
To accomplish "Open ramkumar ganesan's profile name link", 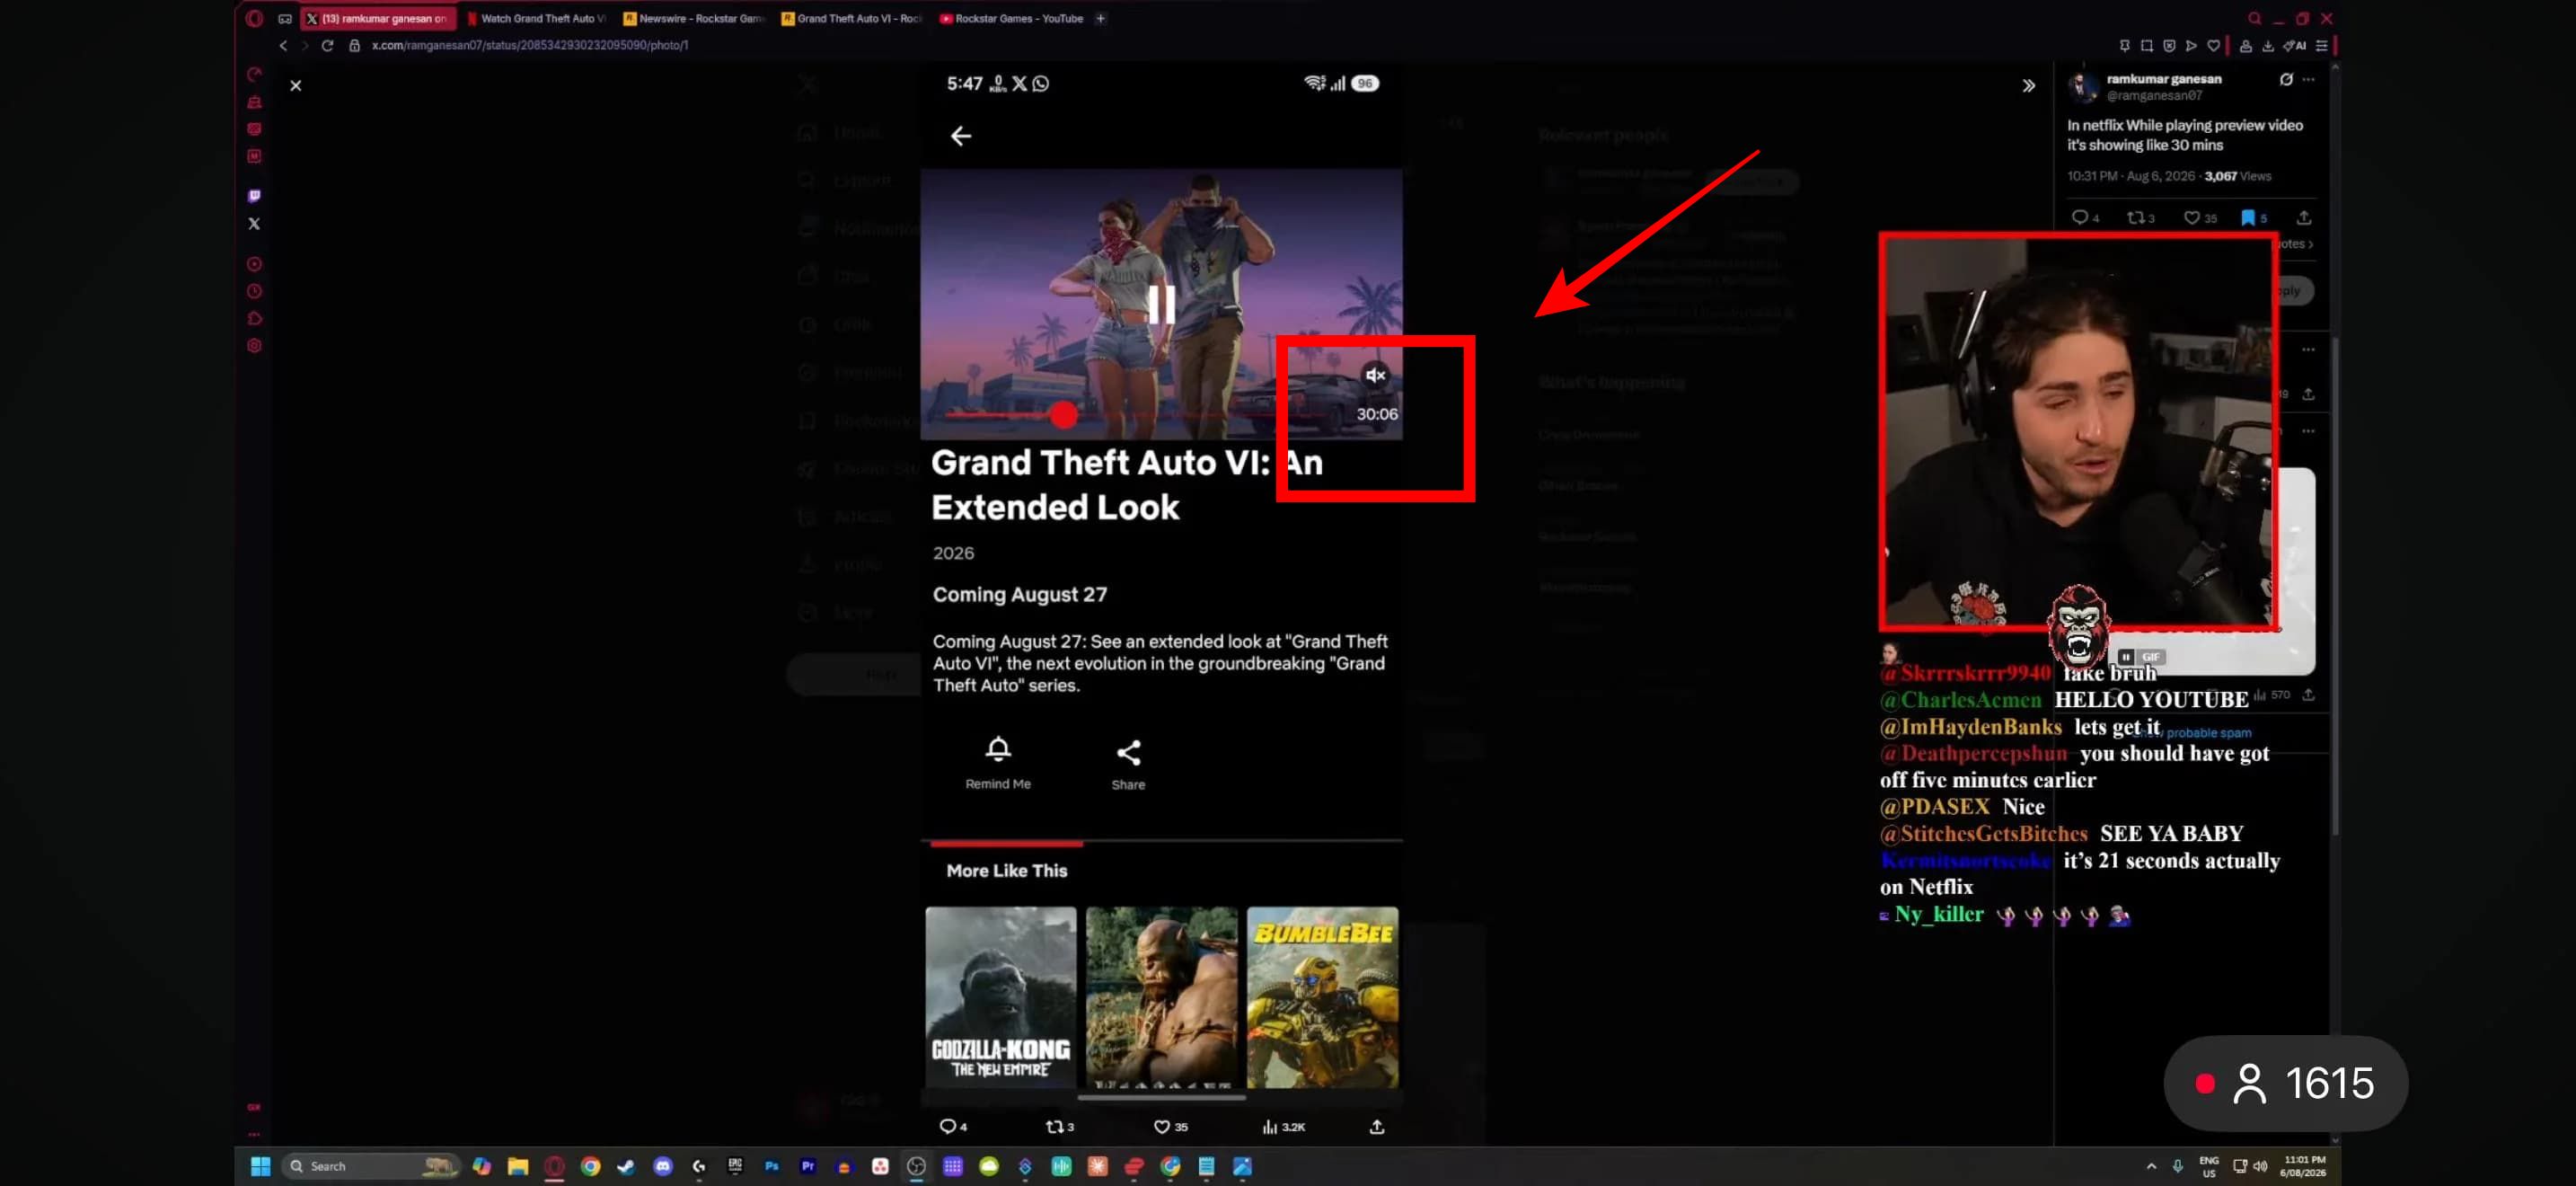I will click(x=2163, y=79).
